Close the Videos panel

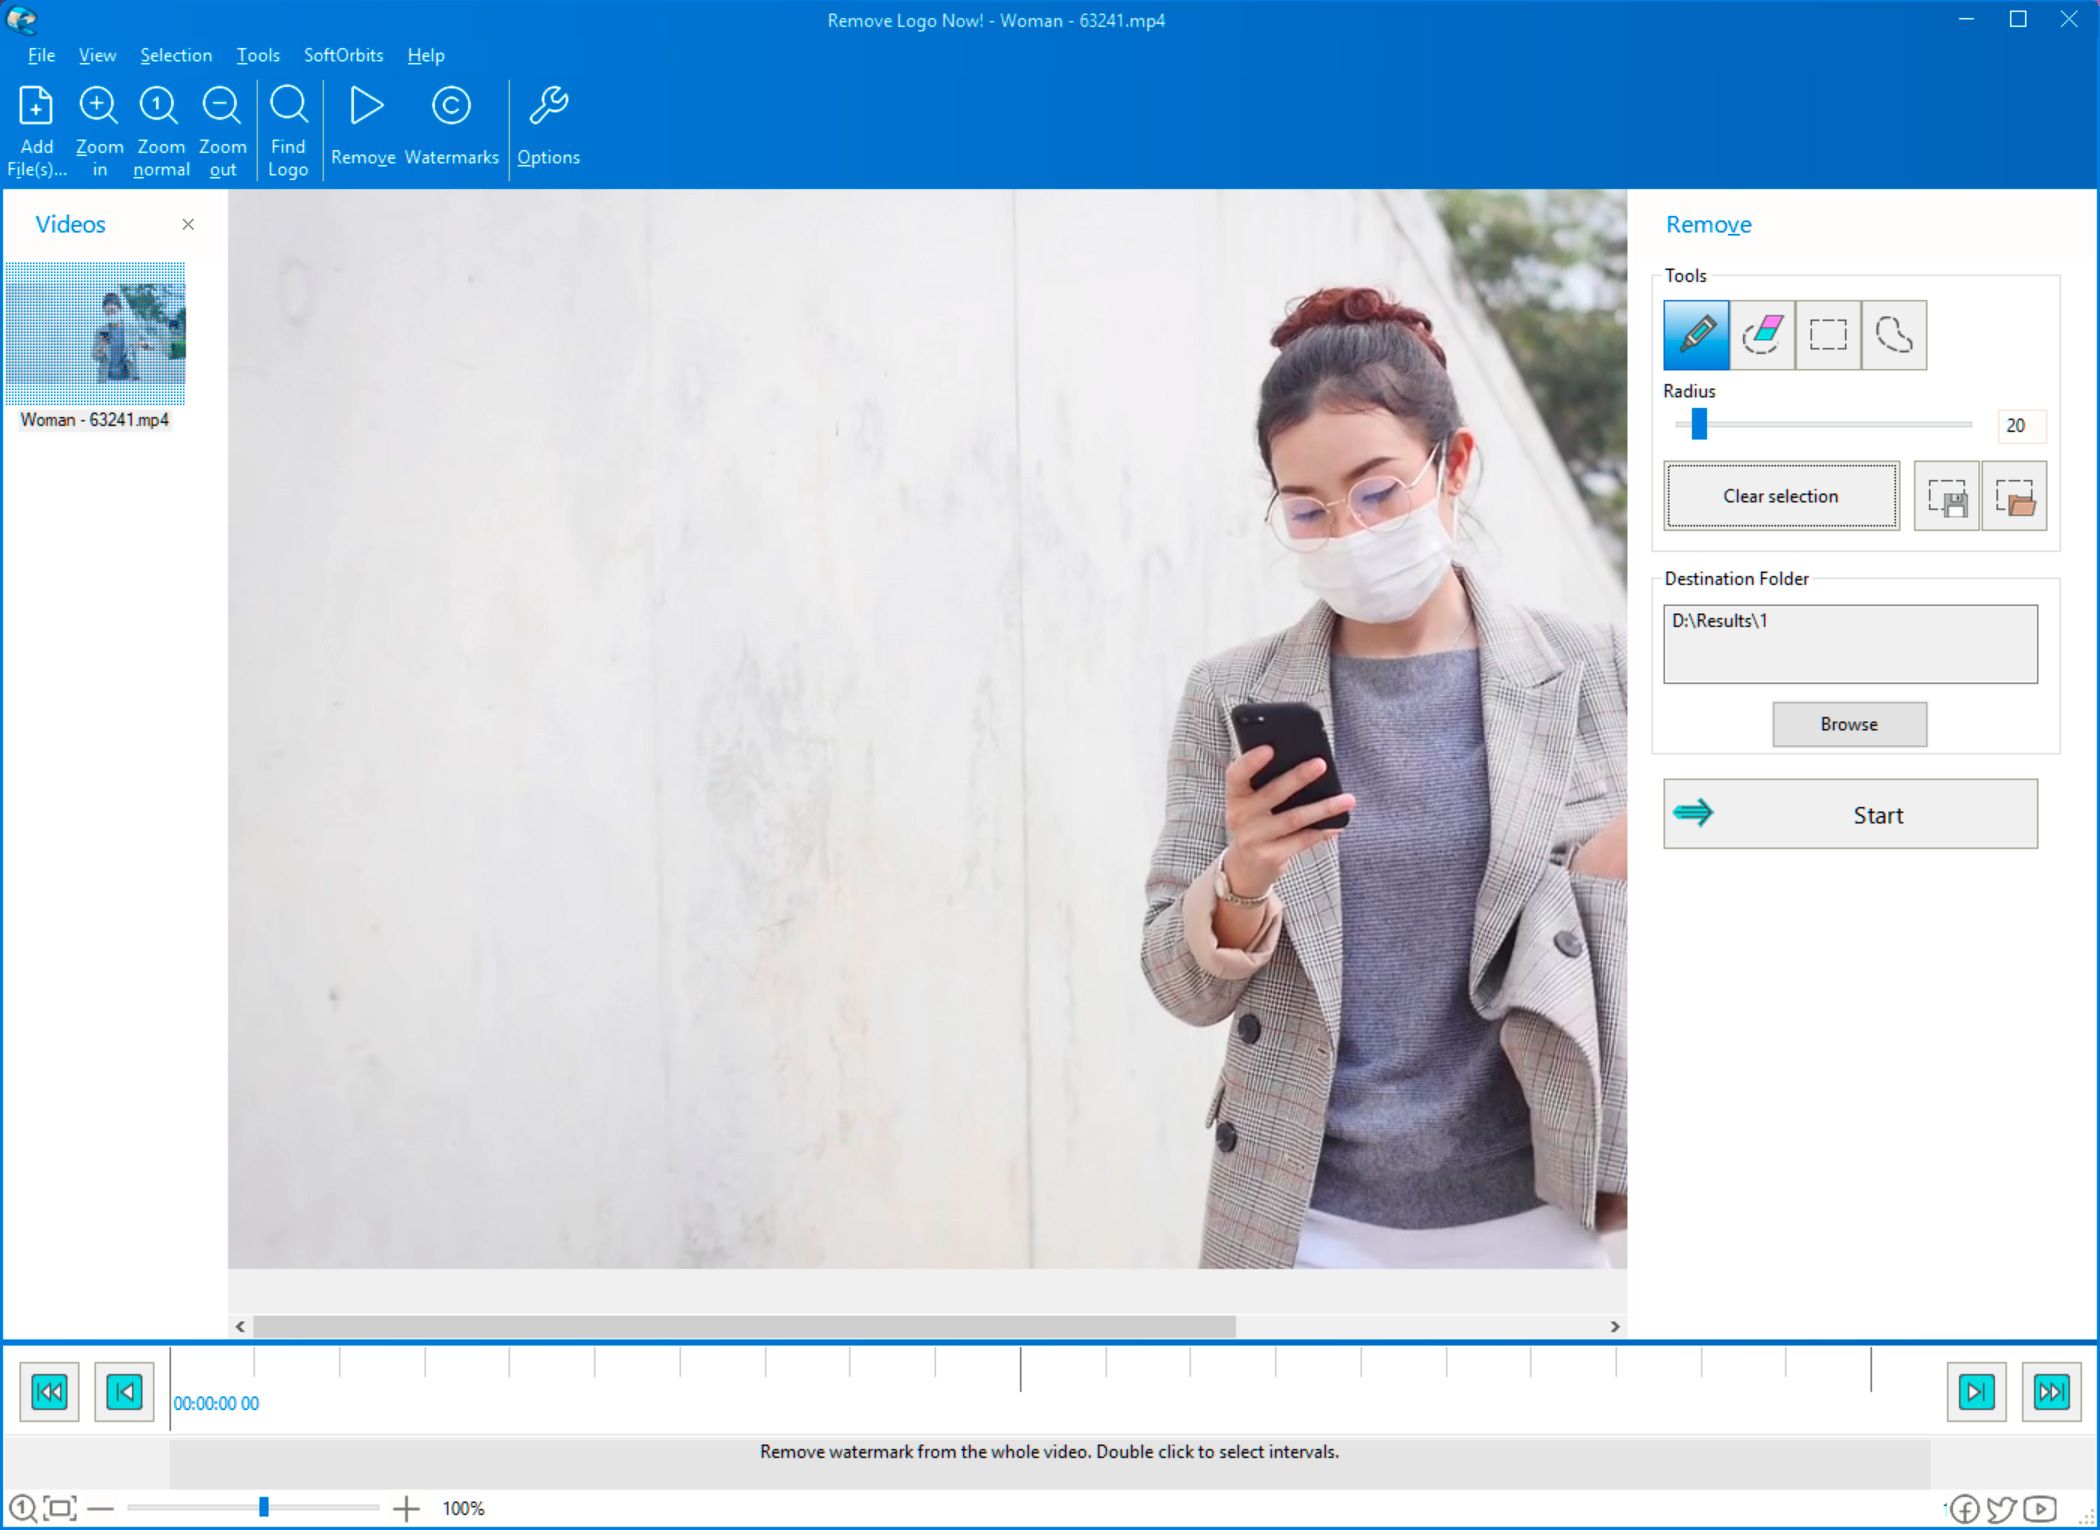point(188,224)
